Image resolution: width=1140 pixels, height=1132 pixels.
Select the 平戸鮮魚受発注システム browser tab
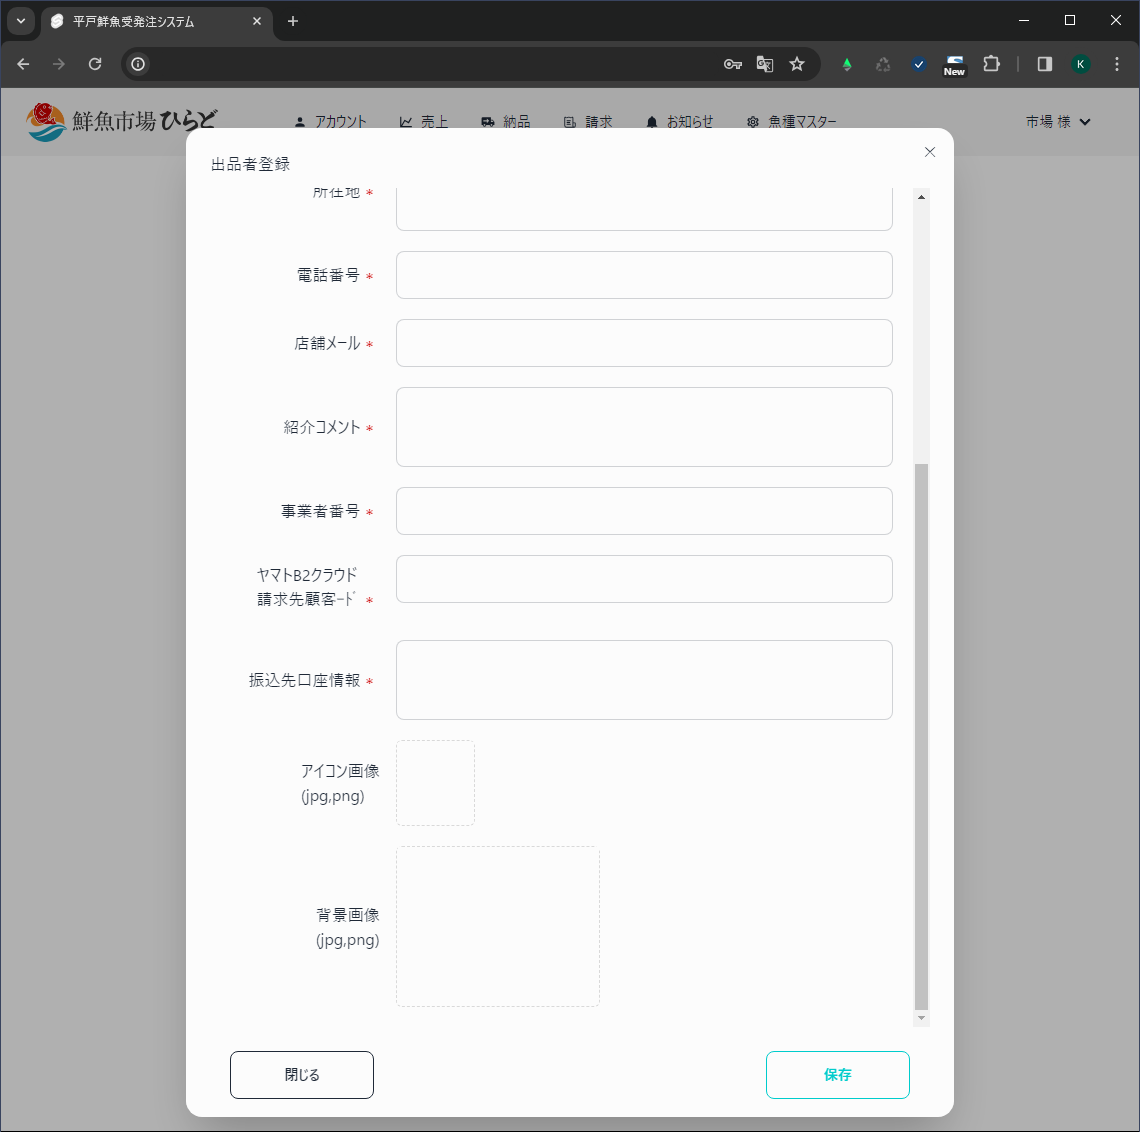[x=150, y=21]
